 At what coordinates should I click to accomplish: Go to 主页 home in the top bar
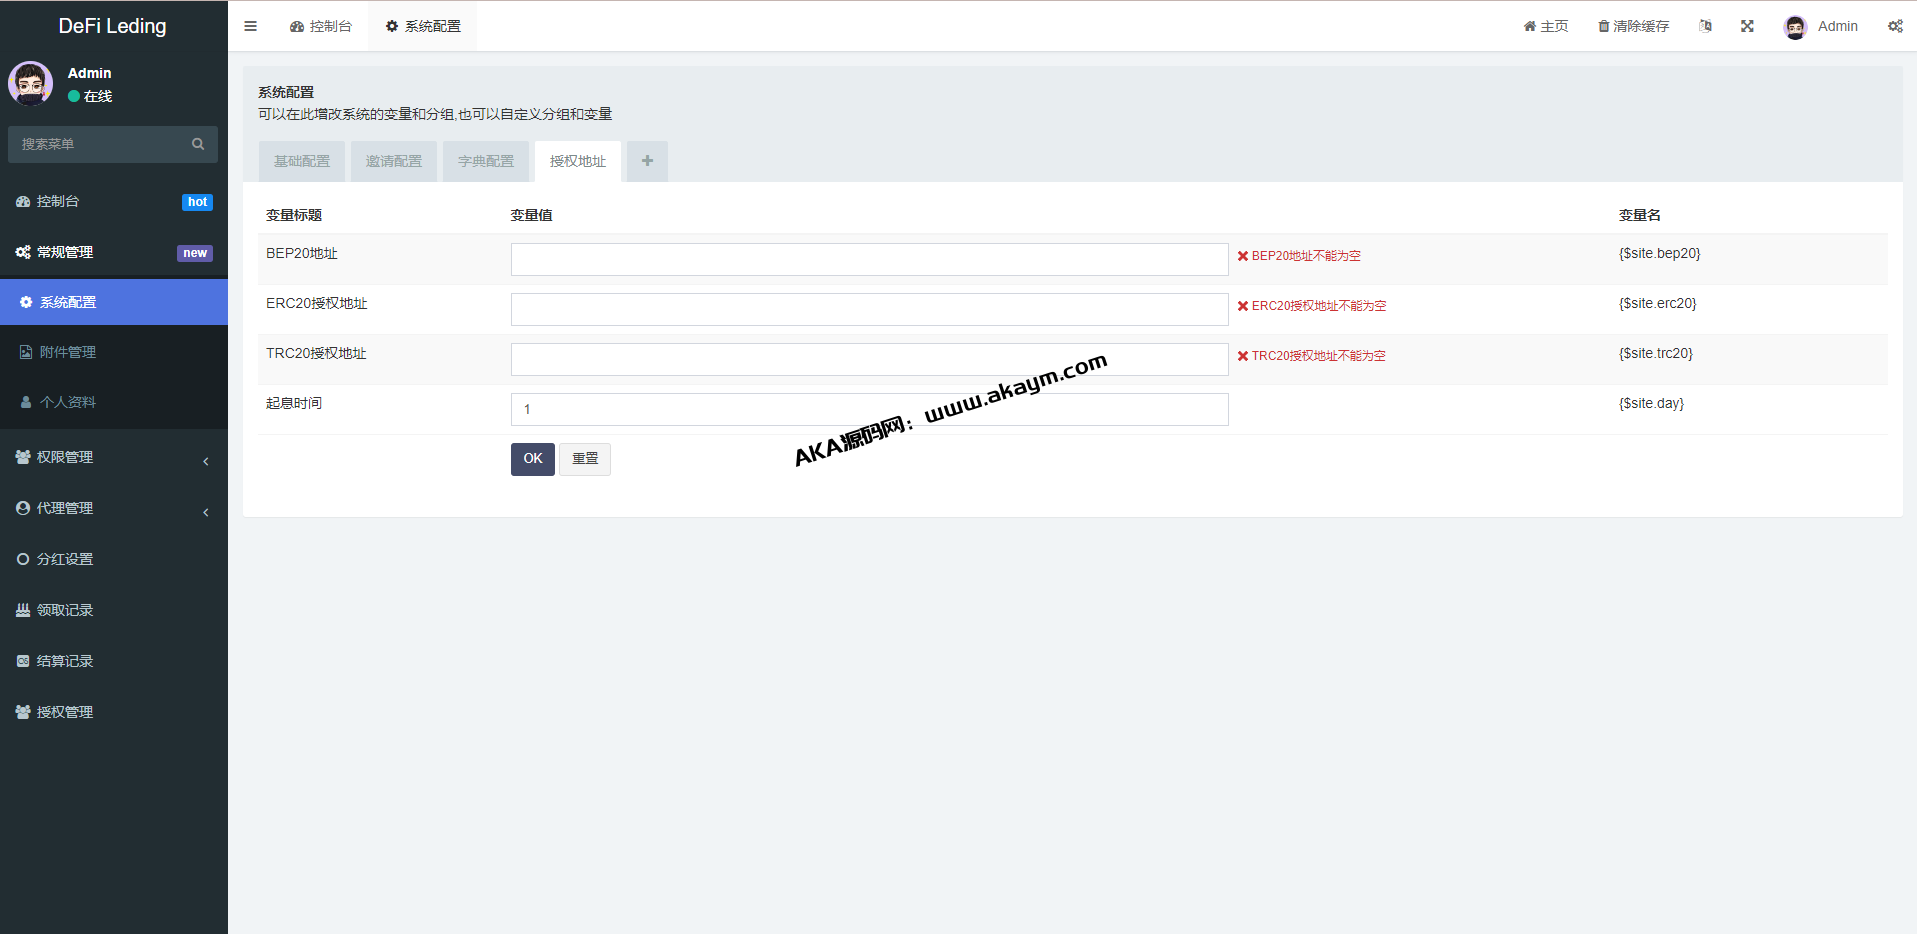(1546, 26)
